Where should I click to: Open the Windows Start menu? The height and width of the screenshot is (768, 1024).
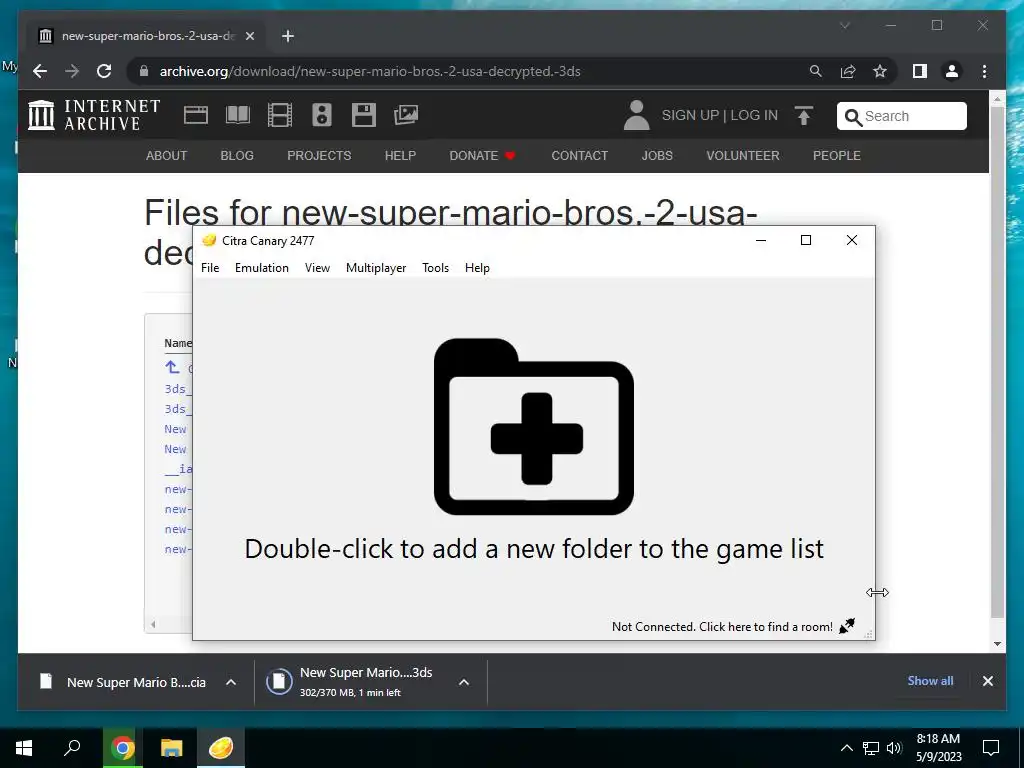[x=24, y=748]
